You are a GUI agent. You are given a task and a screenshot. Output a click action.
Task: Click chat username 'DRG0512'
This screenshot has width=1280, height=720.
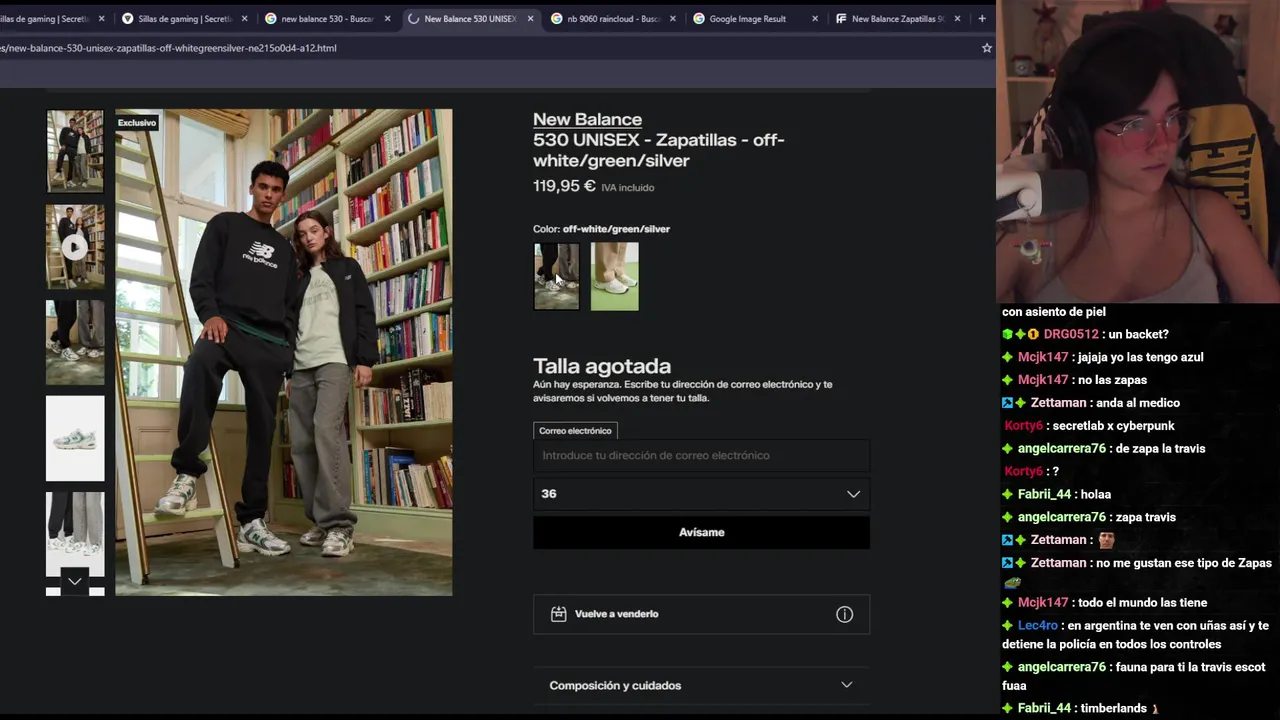[x=1071, y=334]
